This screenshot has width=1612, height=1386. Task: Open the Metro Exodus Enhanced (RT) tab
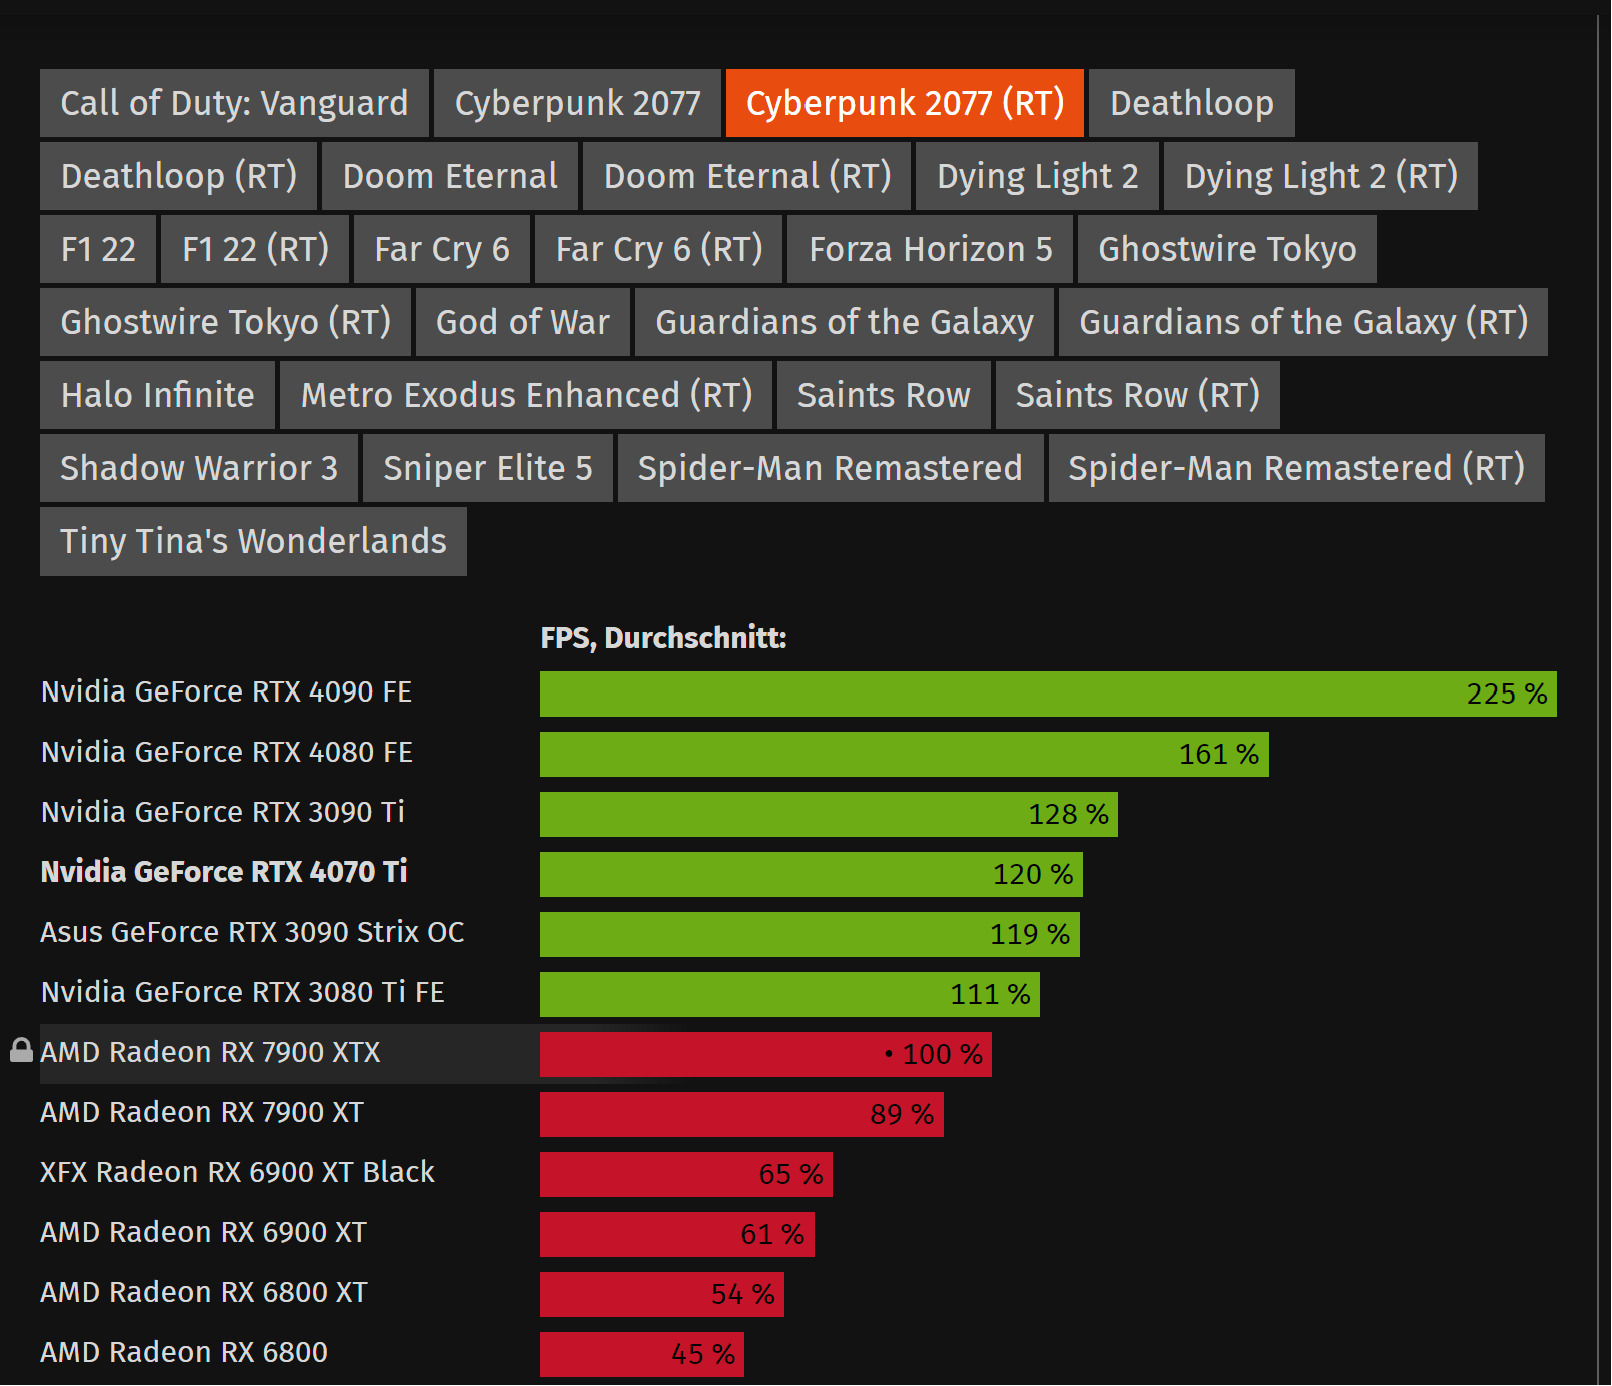[526, 395]
